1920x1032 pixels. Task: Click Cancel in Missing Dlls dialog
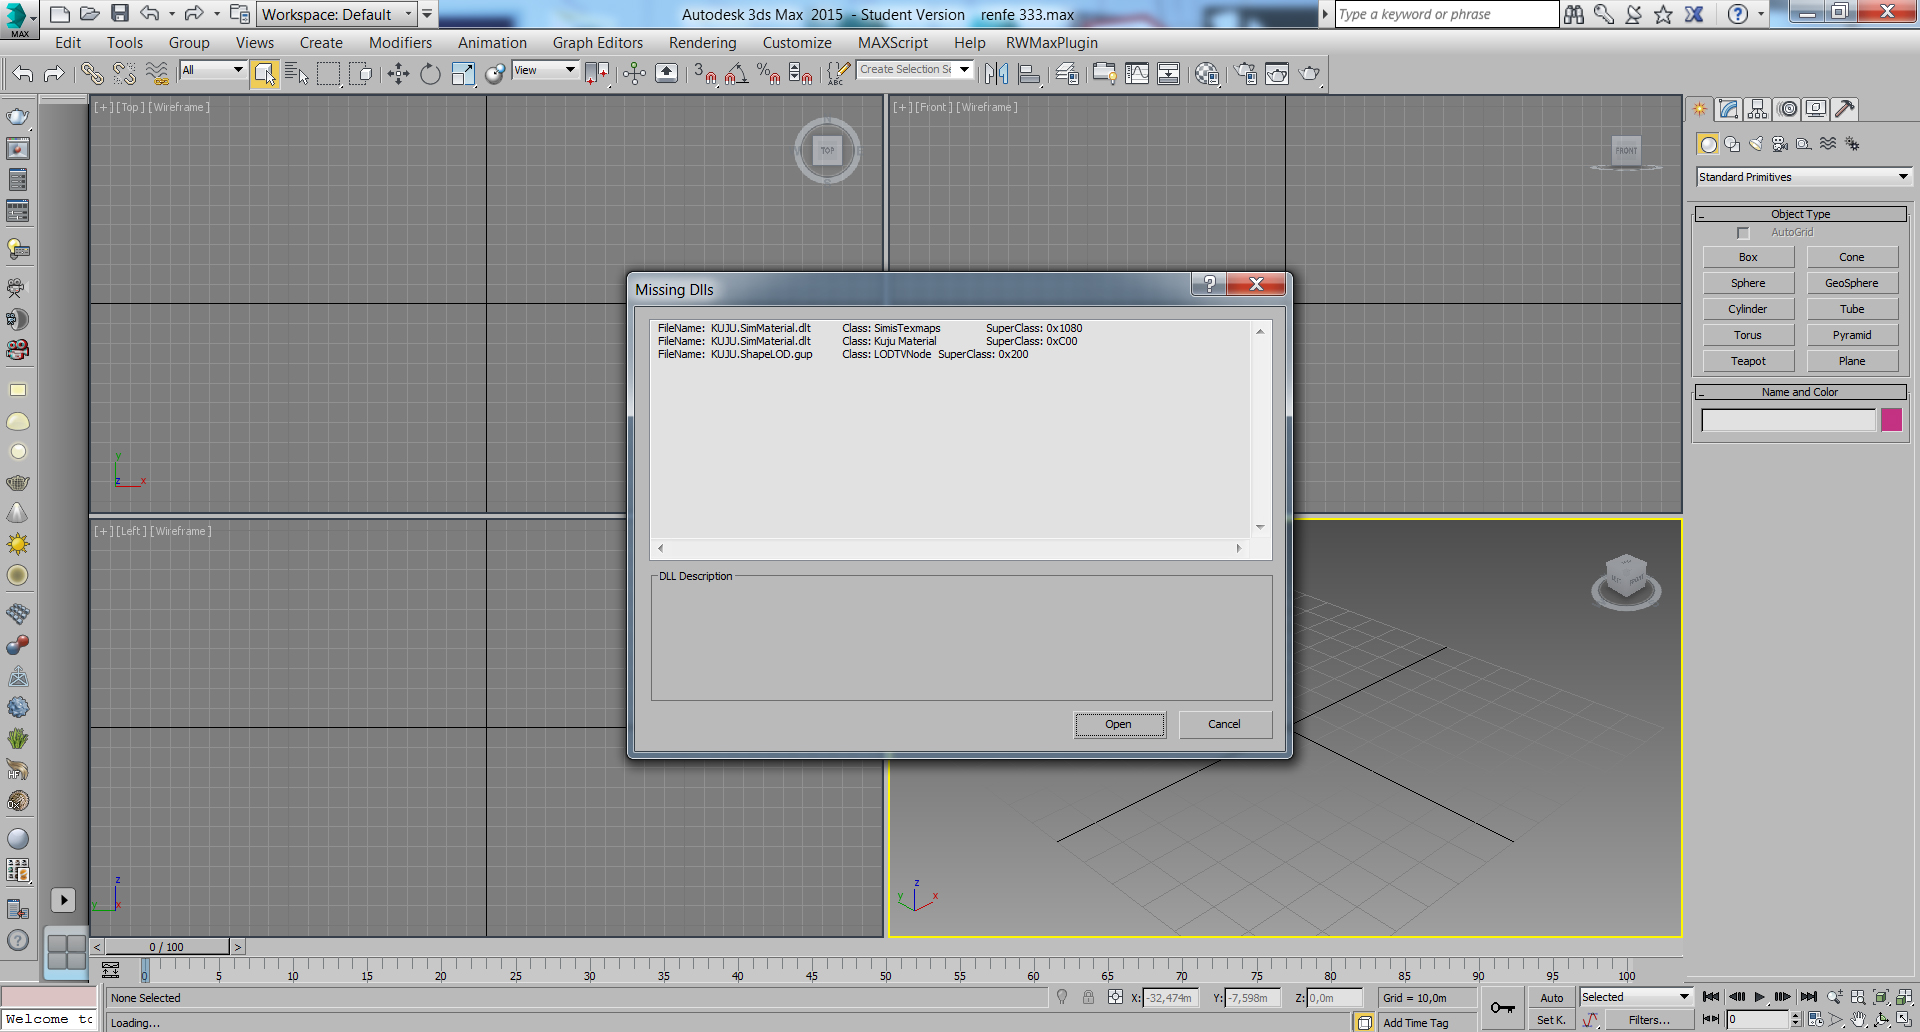1224,725
